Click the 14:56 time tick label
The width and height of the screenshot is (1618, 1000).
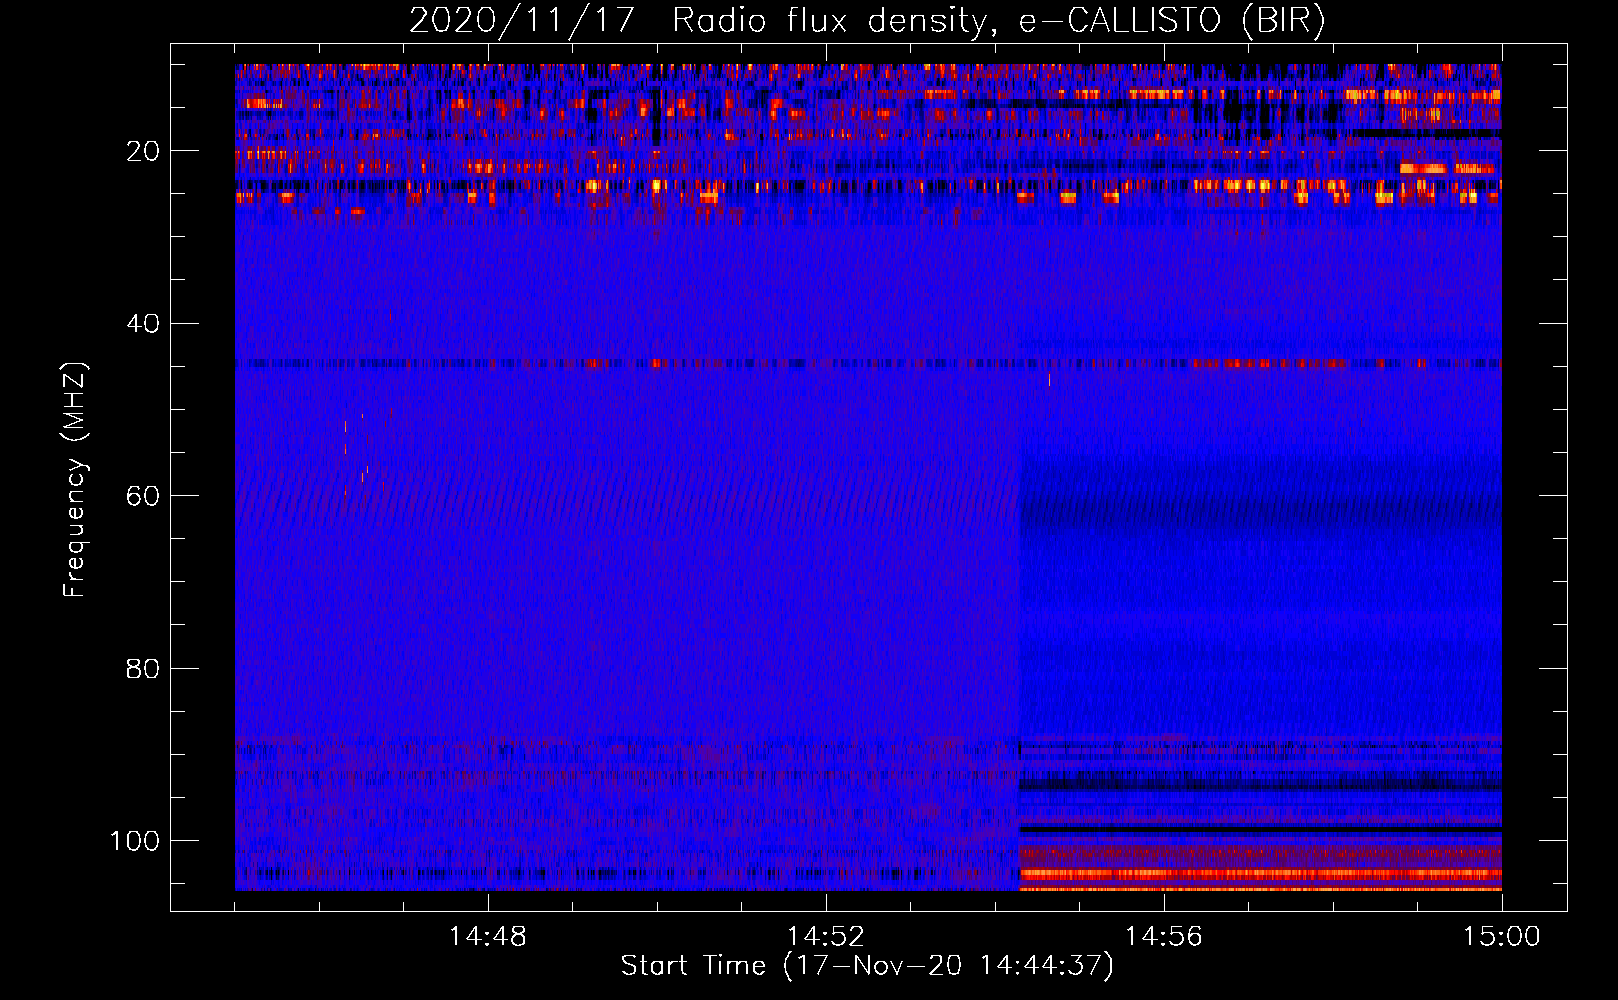(1164, 936)
